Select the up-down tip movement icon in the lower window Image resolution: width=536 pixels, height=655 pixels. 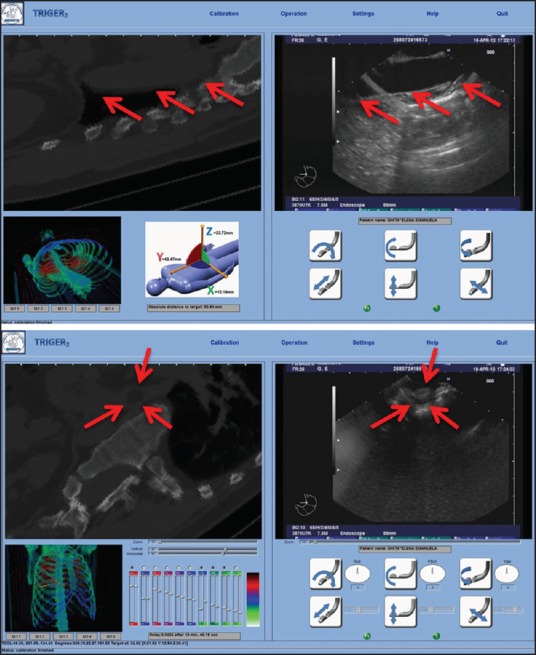click(x=401, y=612)
